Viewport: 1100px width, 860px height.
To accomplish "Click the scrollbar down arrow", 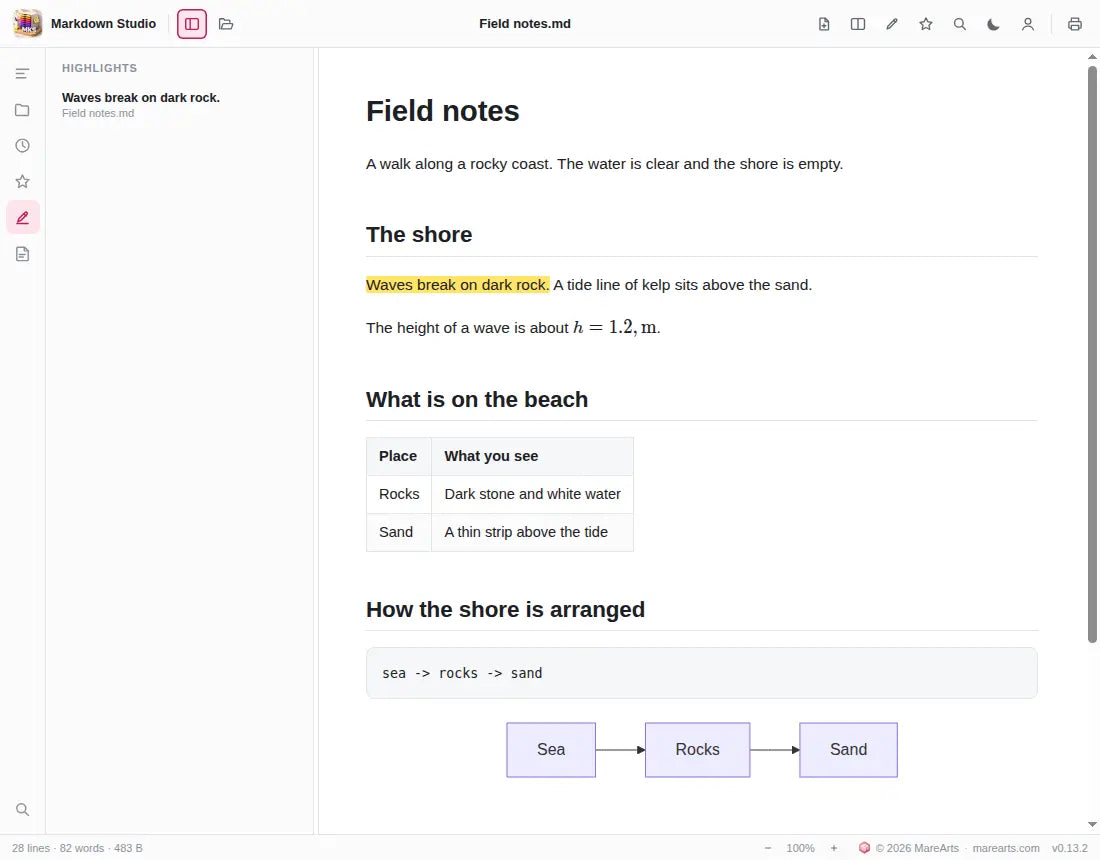I will (1092, 824).
